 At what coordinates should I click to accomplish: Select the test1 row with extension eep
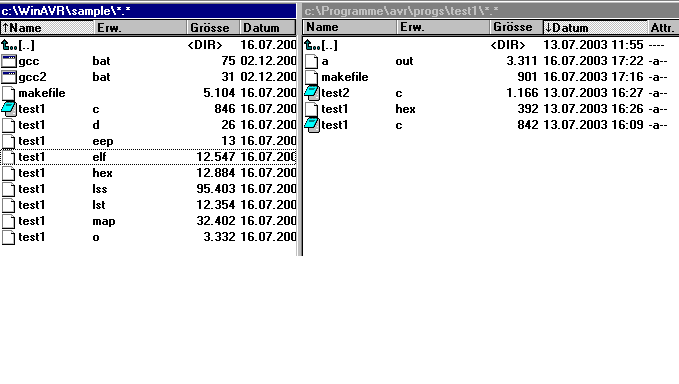coord(149,141)
